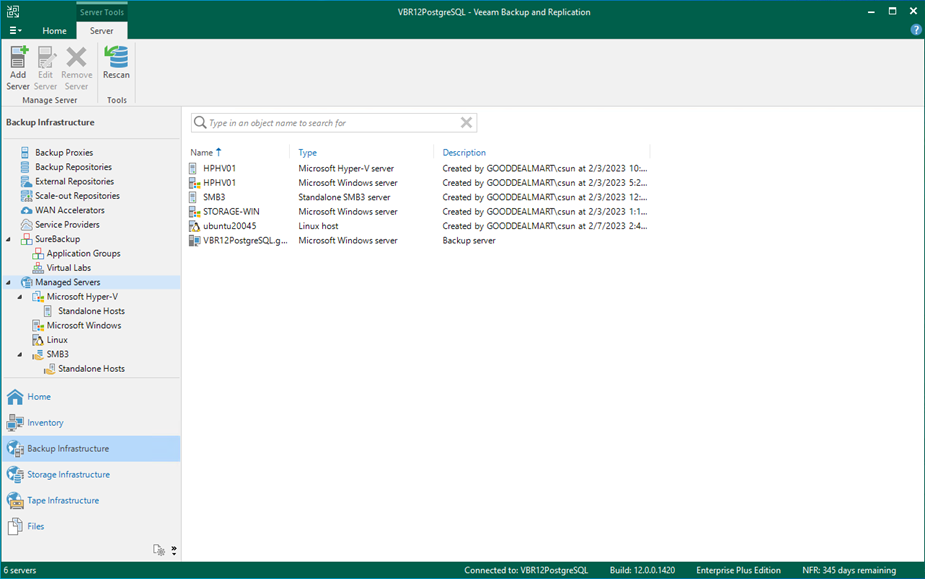Click the Storage Infrastructure icon

coord(15,475)
